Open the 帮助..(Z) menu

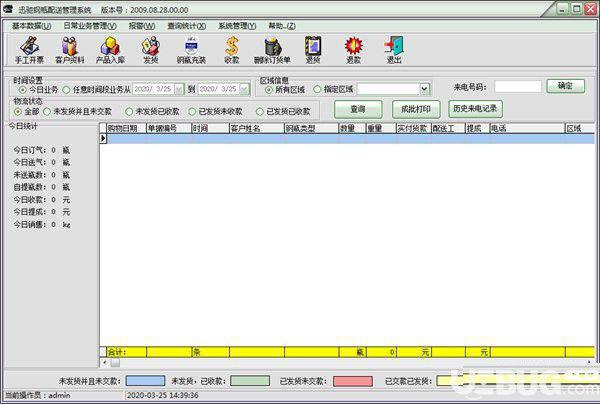coord(282,26)
